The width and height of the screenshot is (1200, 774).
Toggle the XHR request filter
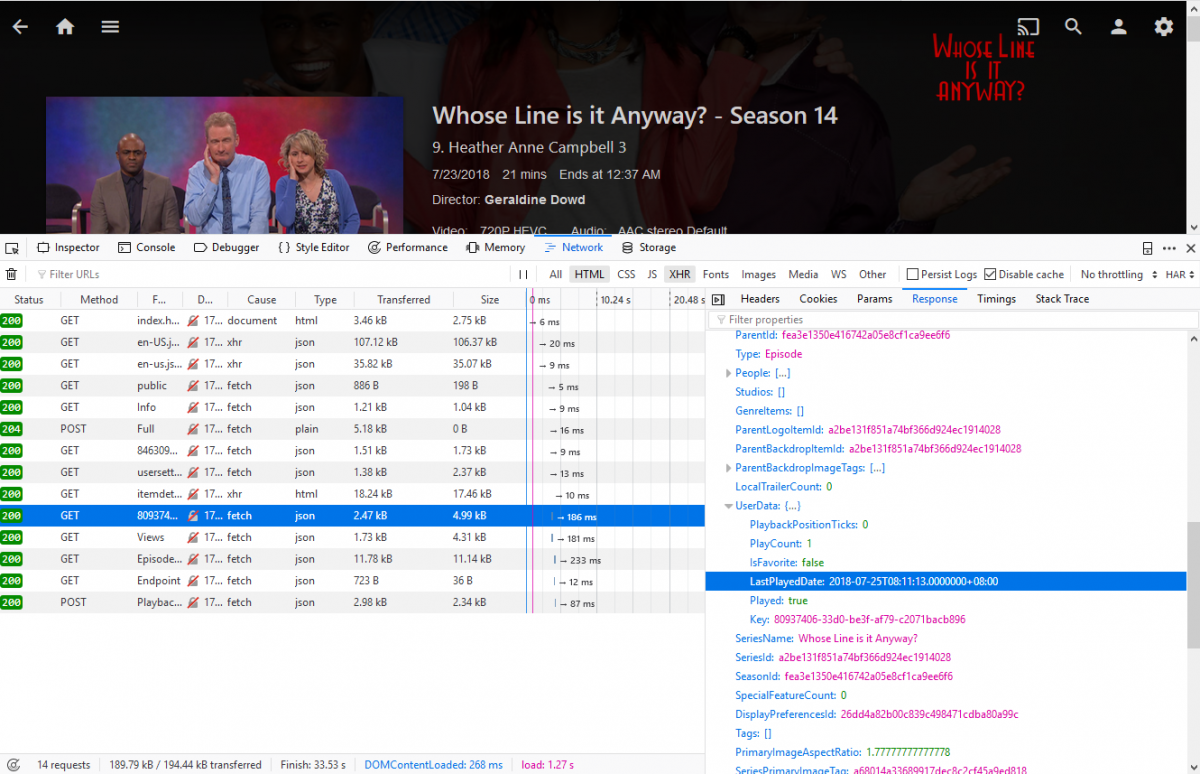680,274
